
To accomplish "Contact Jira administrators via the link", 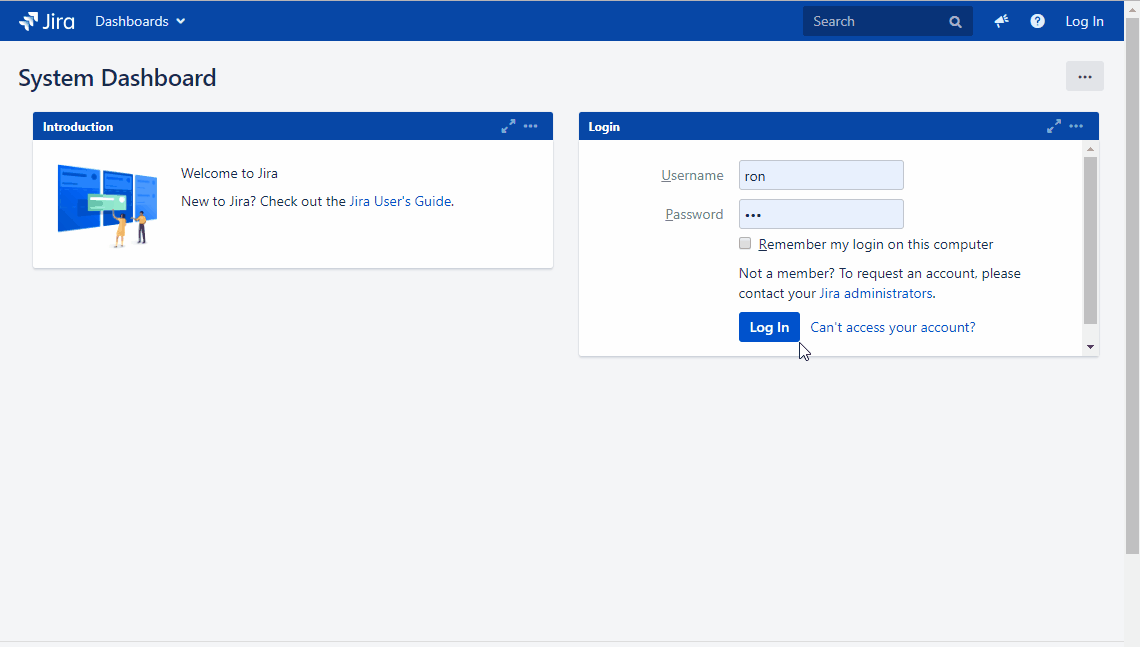I will pyautogui.click(x=876, y=293).
